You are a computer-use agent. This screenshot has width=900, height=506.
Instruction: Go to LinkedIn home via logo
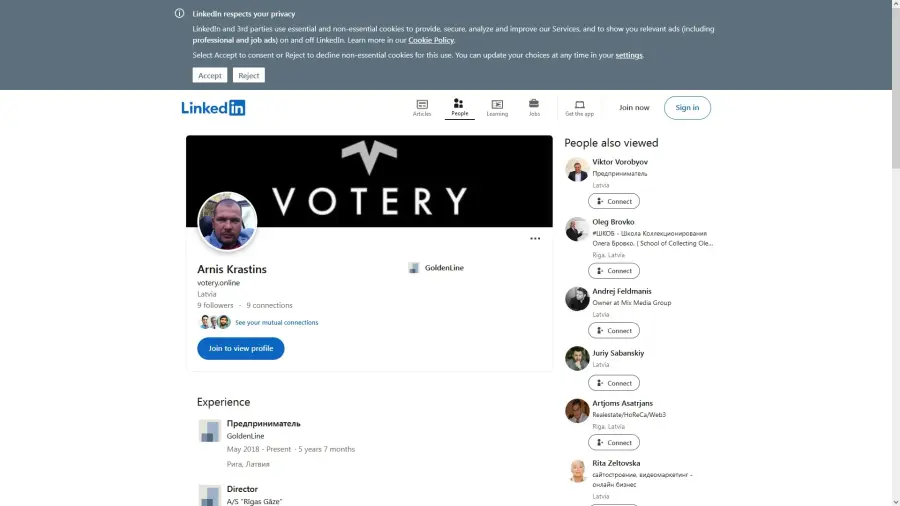[213, 108]
